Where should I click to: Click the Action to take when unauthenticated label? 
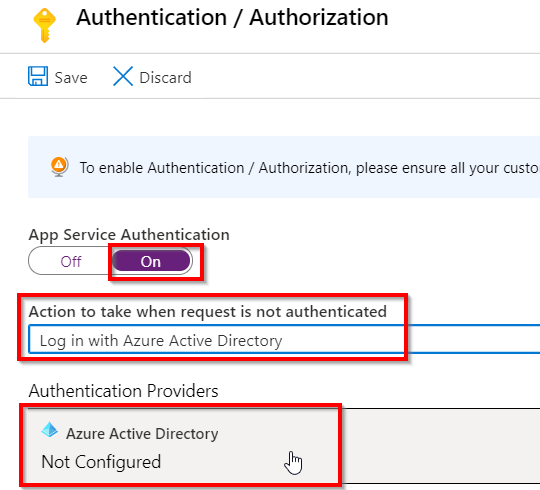click(208, 312)
